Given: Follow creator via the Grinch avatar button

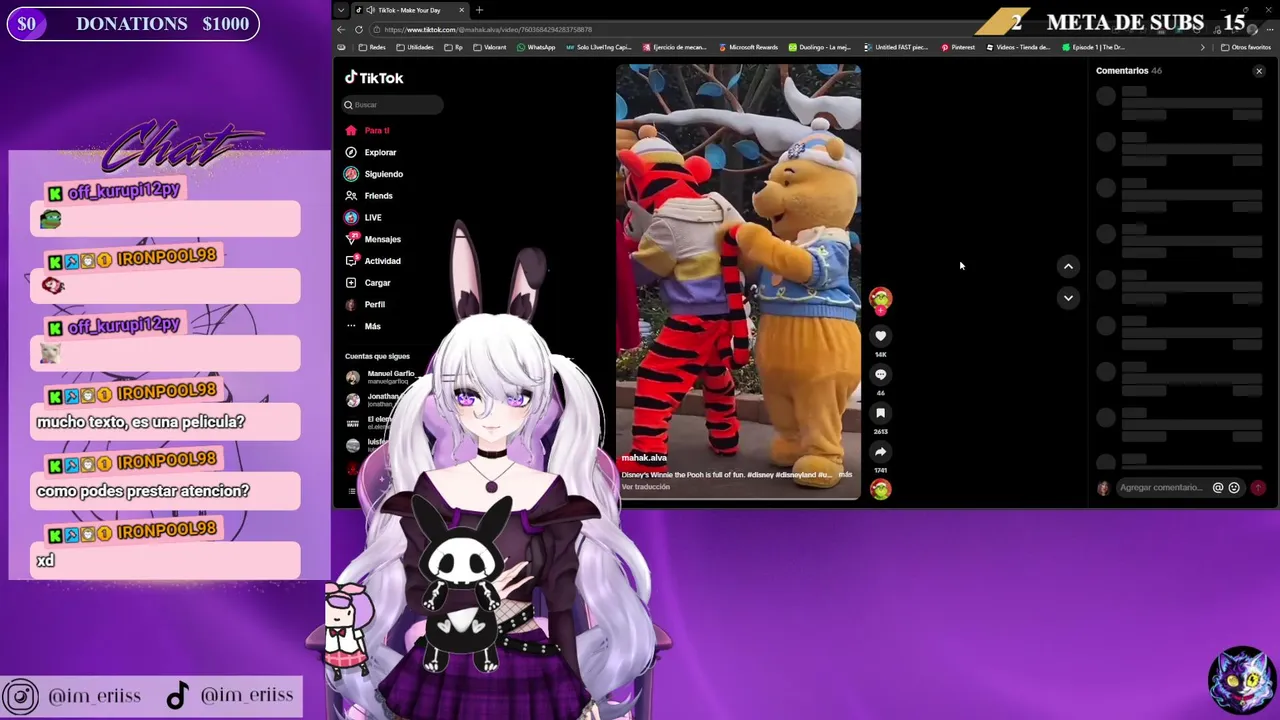Looking at the screenshot, I should [x=880, y=299].
